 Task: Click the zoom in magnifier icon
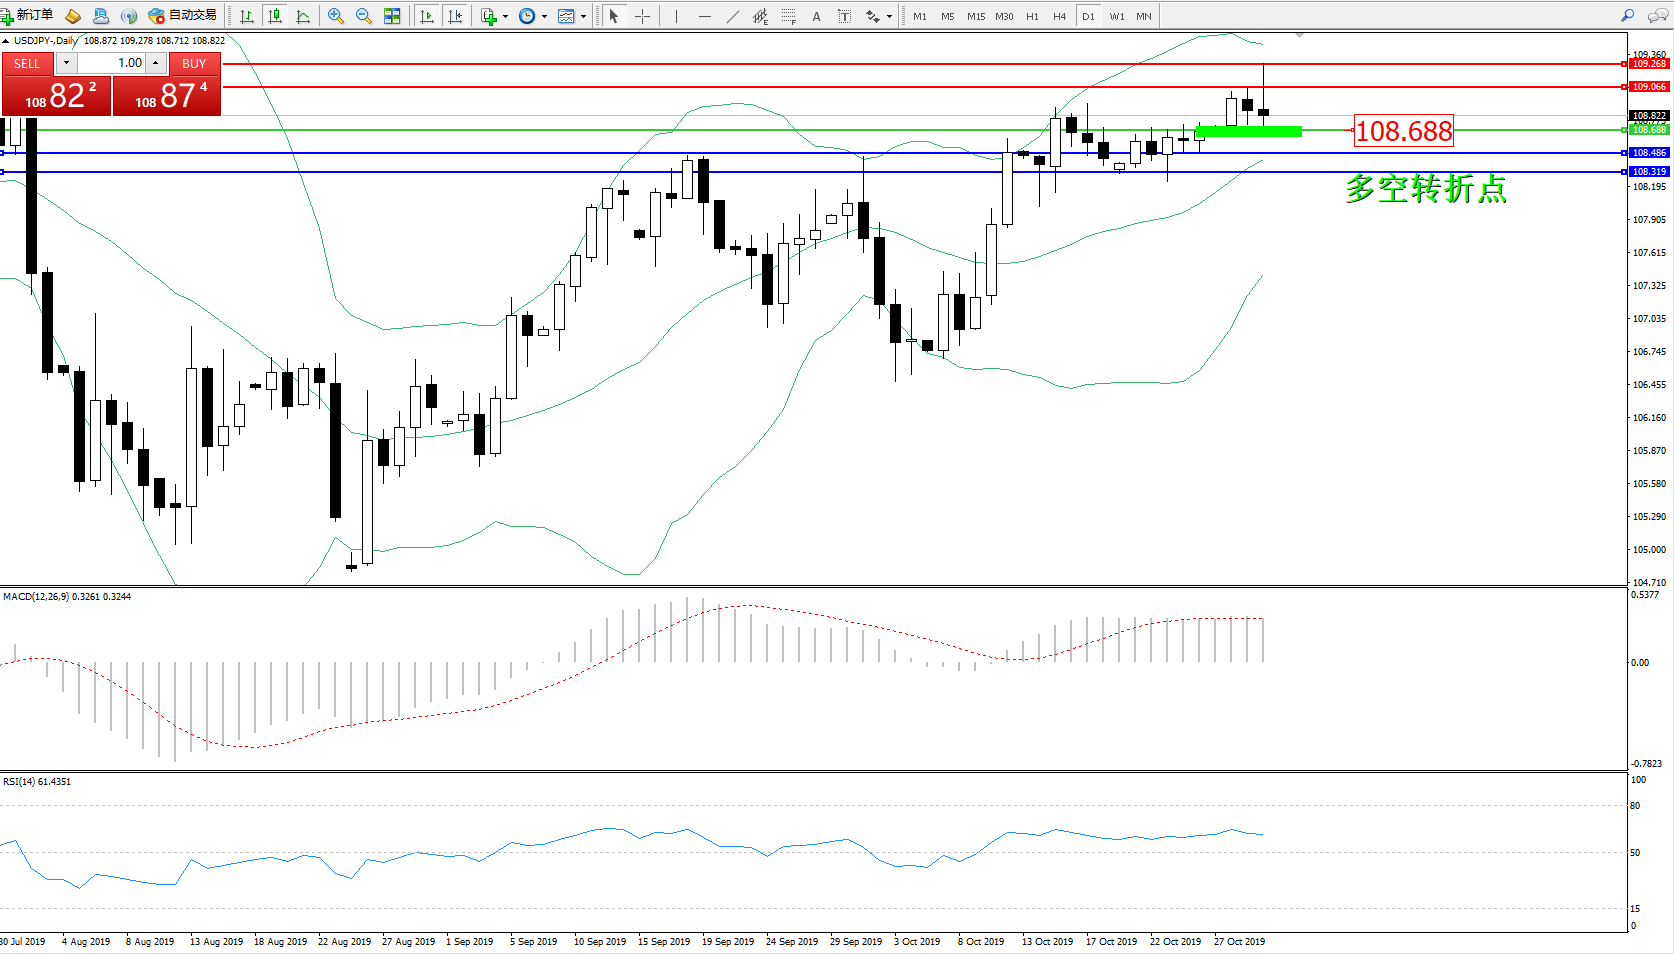pyautogui.click(x=336, y=16)
